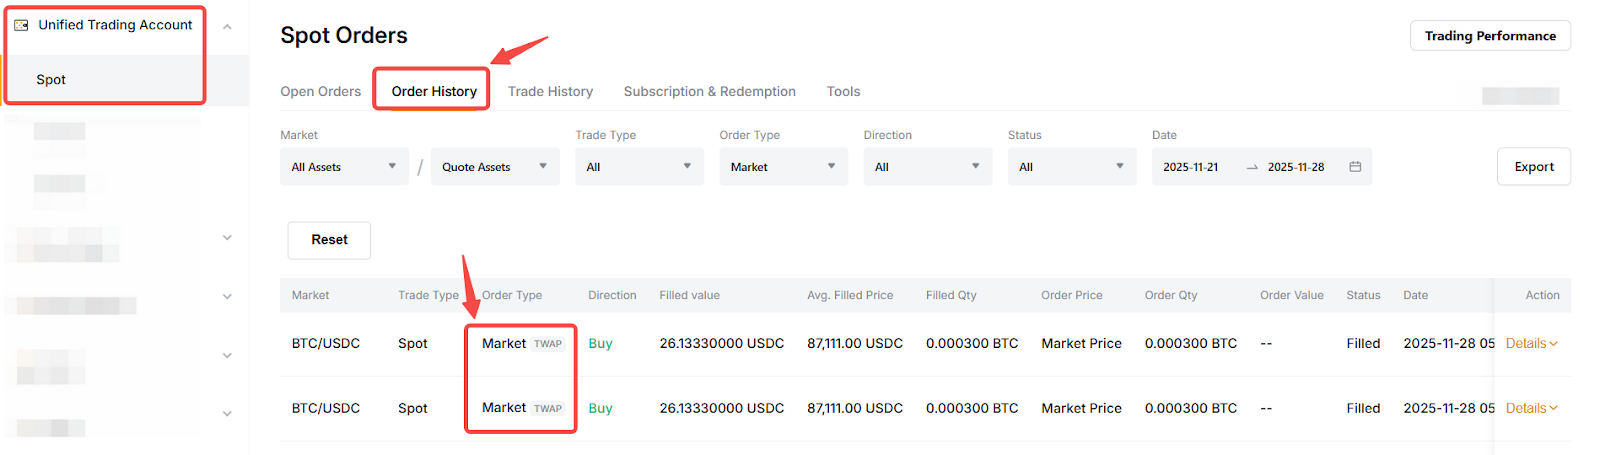Switch to the Trade History tab
The width and height of the screenshot is (1600, 455).
[550, 91]
